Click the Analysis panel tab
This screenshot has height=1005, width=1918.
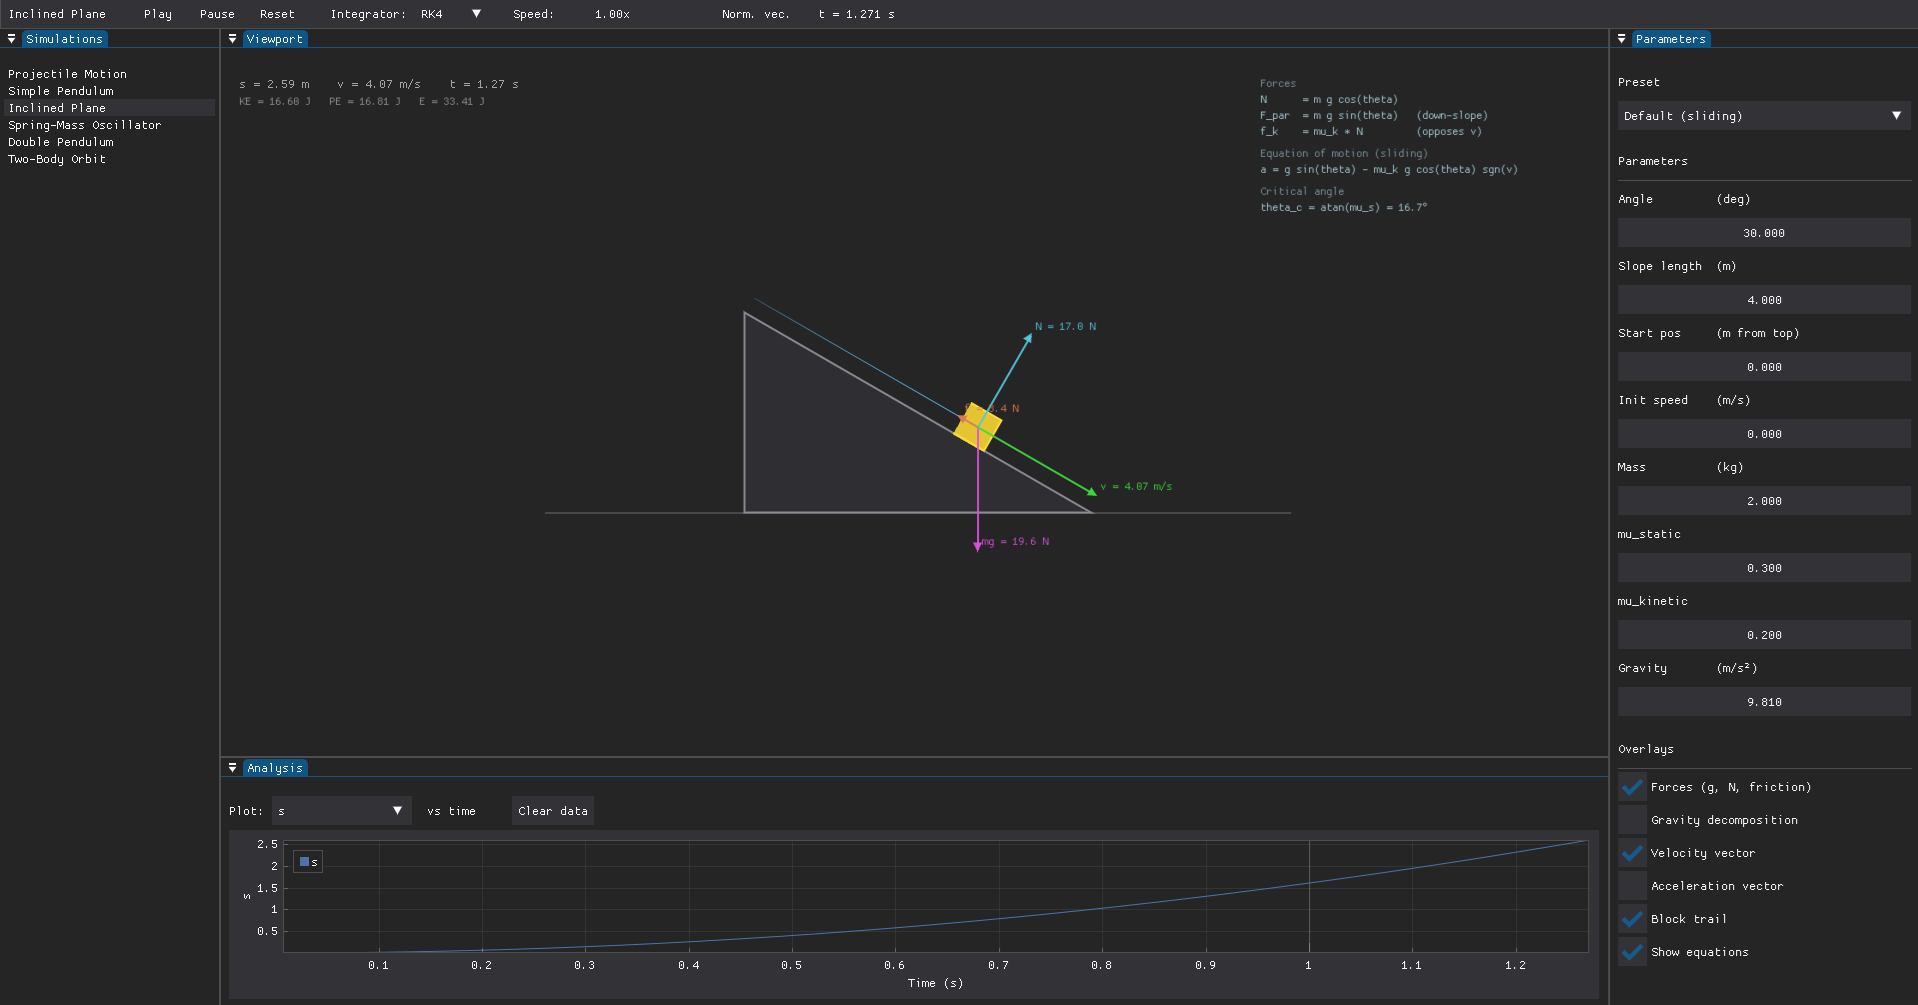click(275, 768)
